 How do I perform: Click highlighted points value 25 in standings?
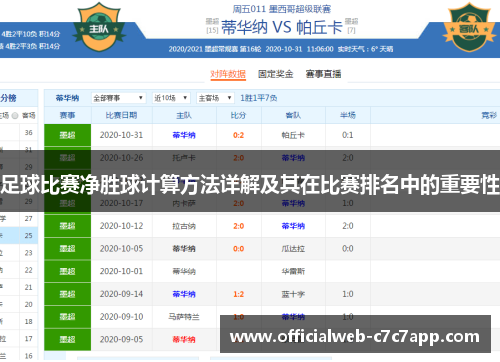click(29, 236)
